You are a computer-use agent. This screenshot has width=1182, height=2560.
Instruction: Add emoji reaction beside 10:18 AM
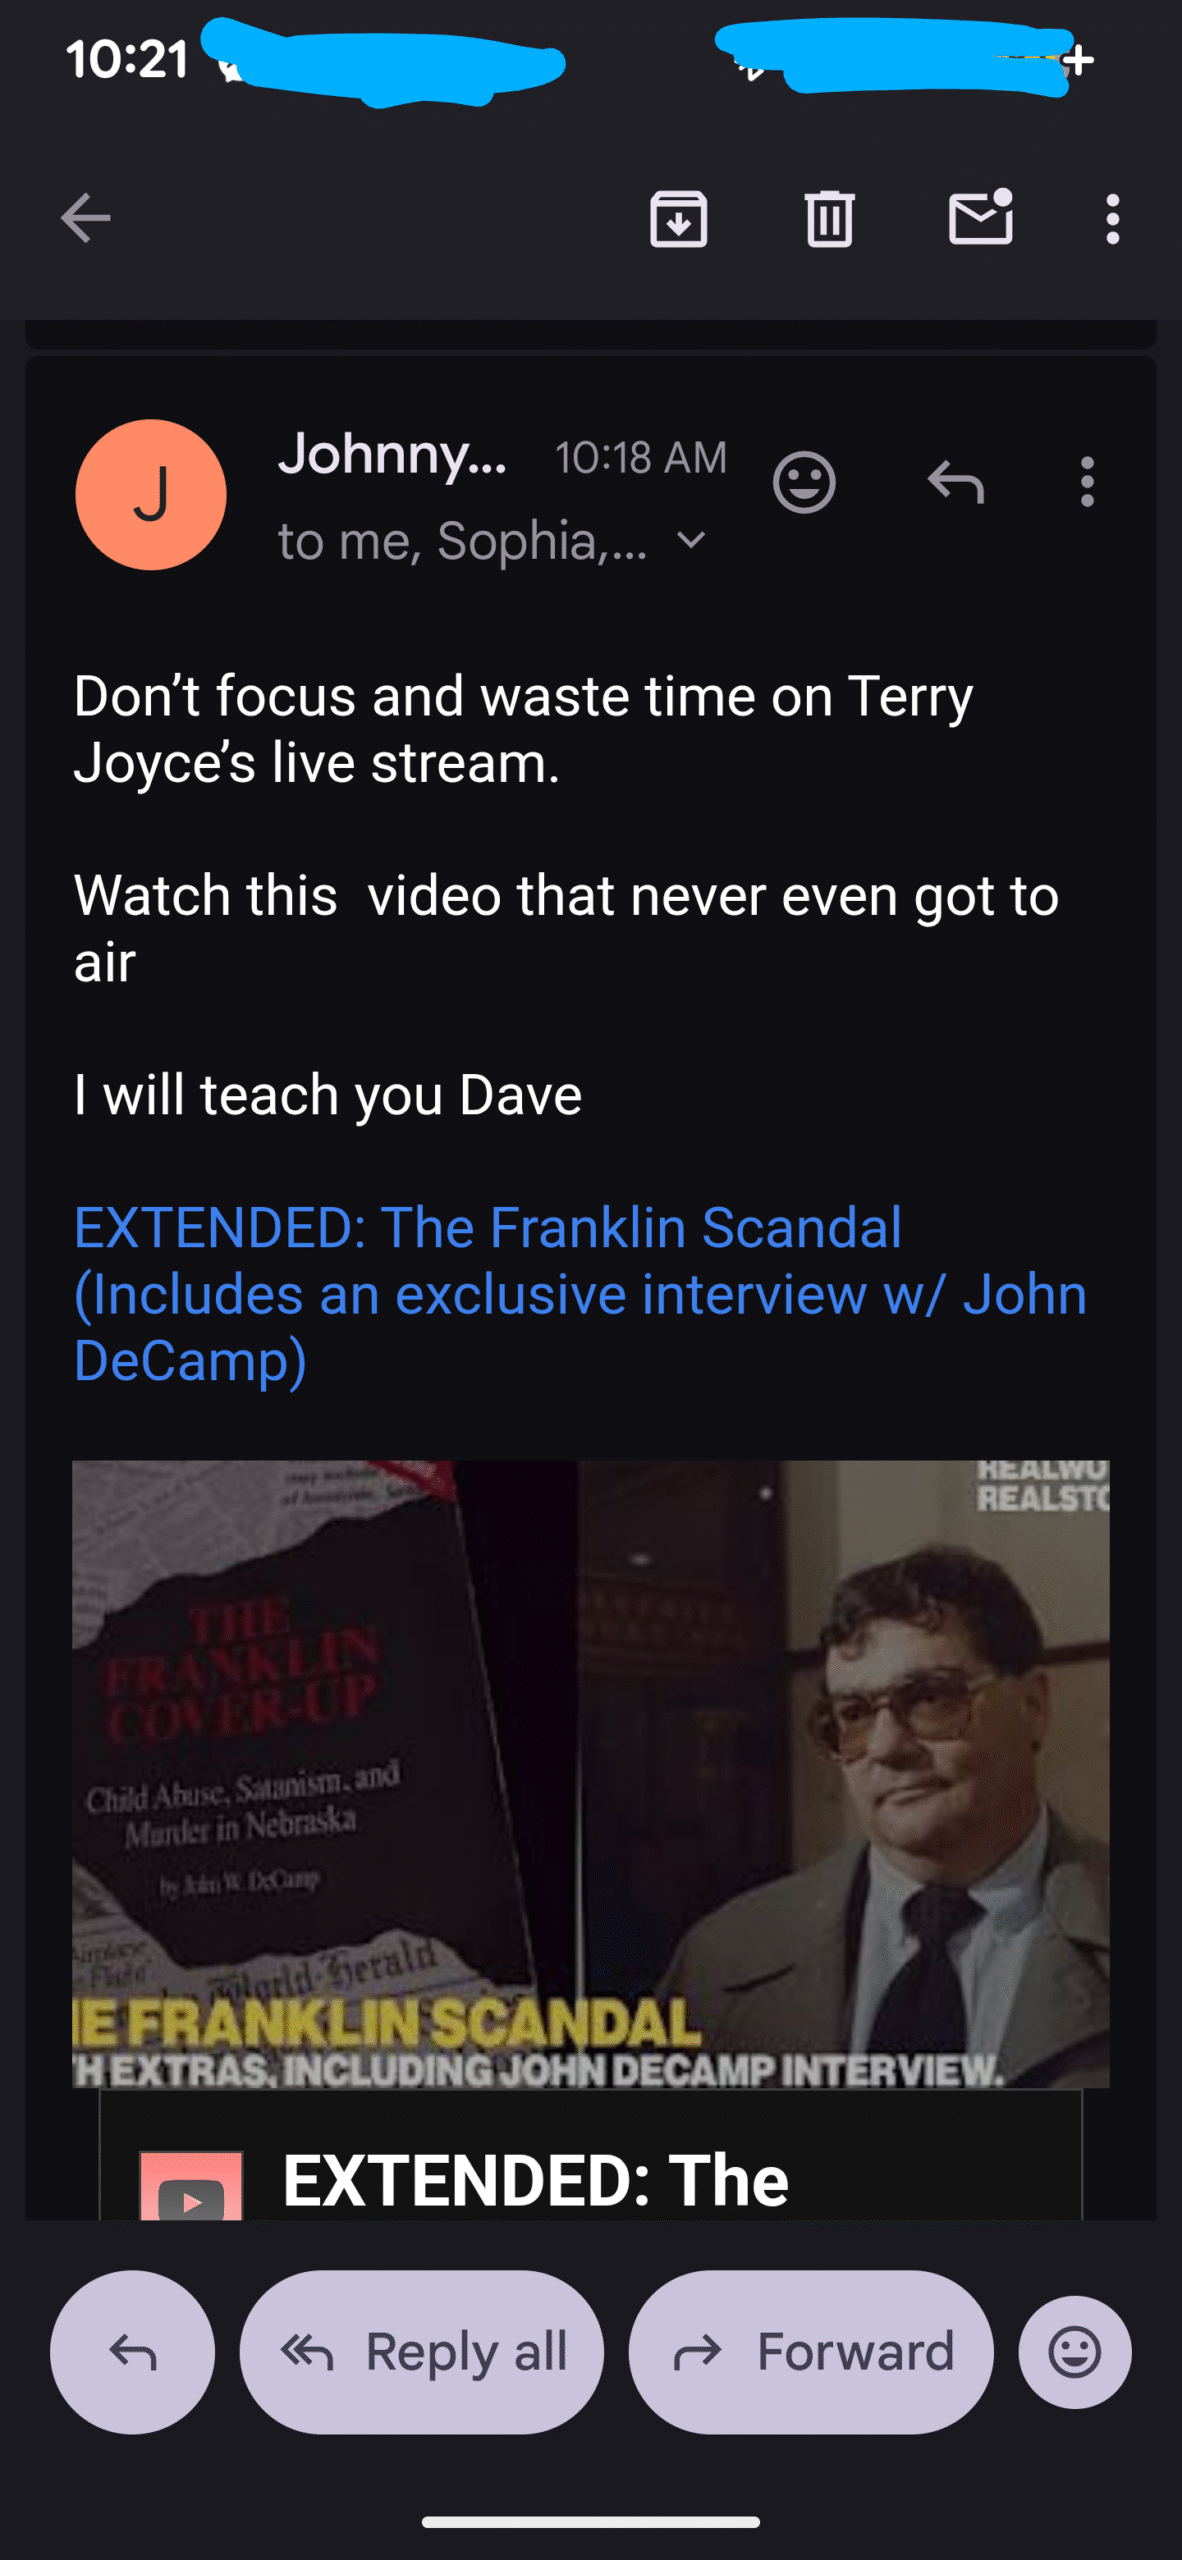pyautogui.click(x=804, y=483)
